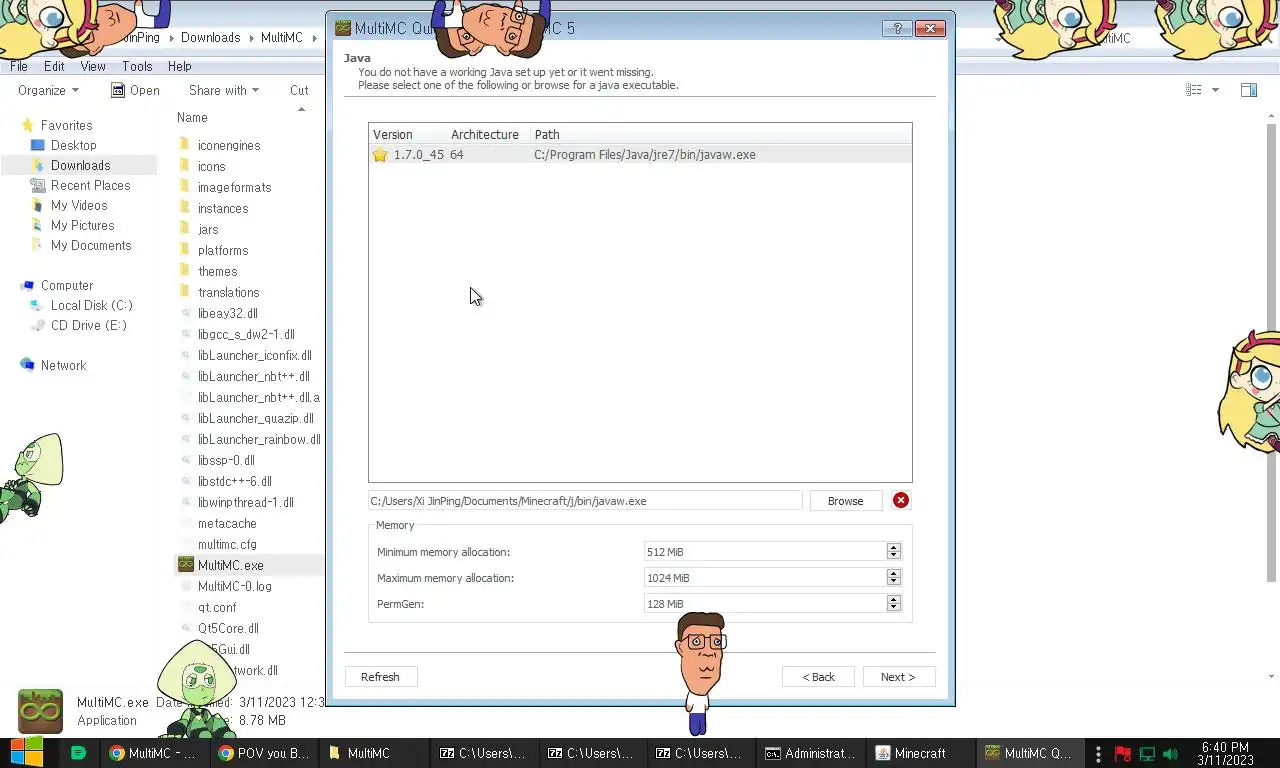Viewport: 1280px width, 768px height.
Task: Click the Network icon in the navigation pane
Action: pyautogui.click(x=27, y=365)
